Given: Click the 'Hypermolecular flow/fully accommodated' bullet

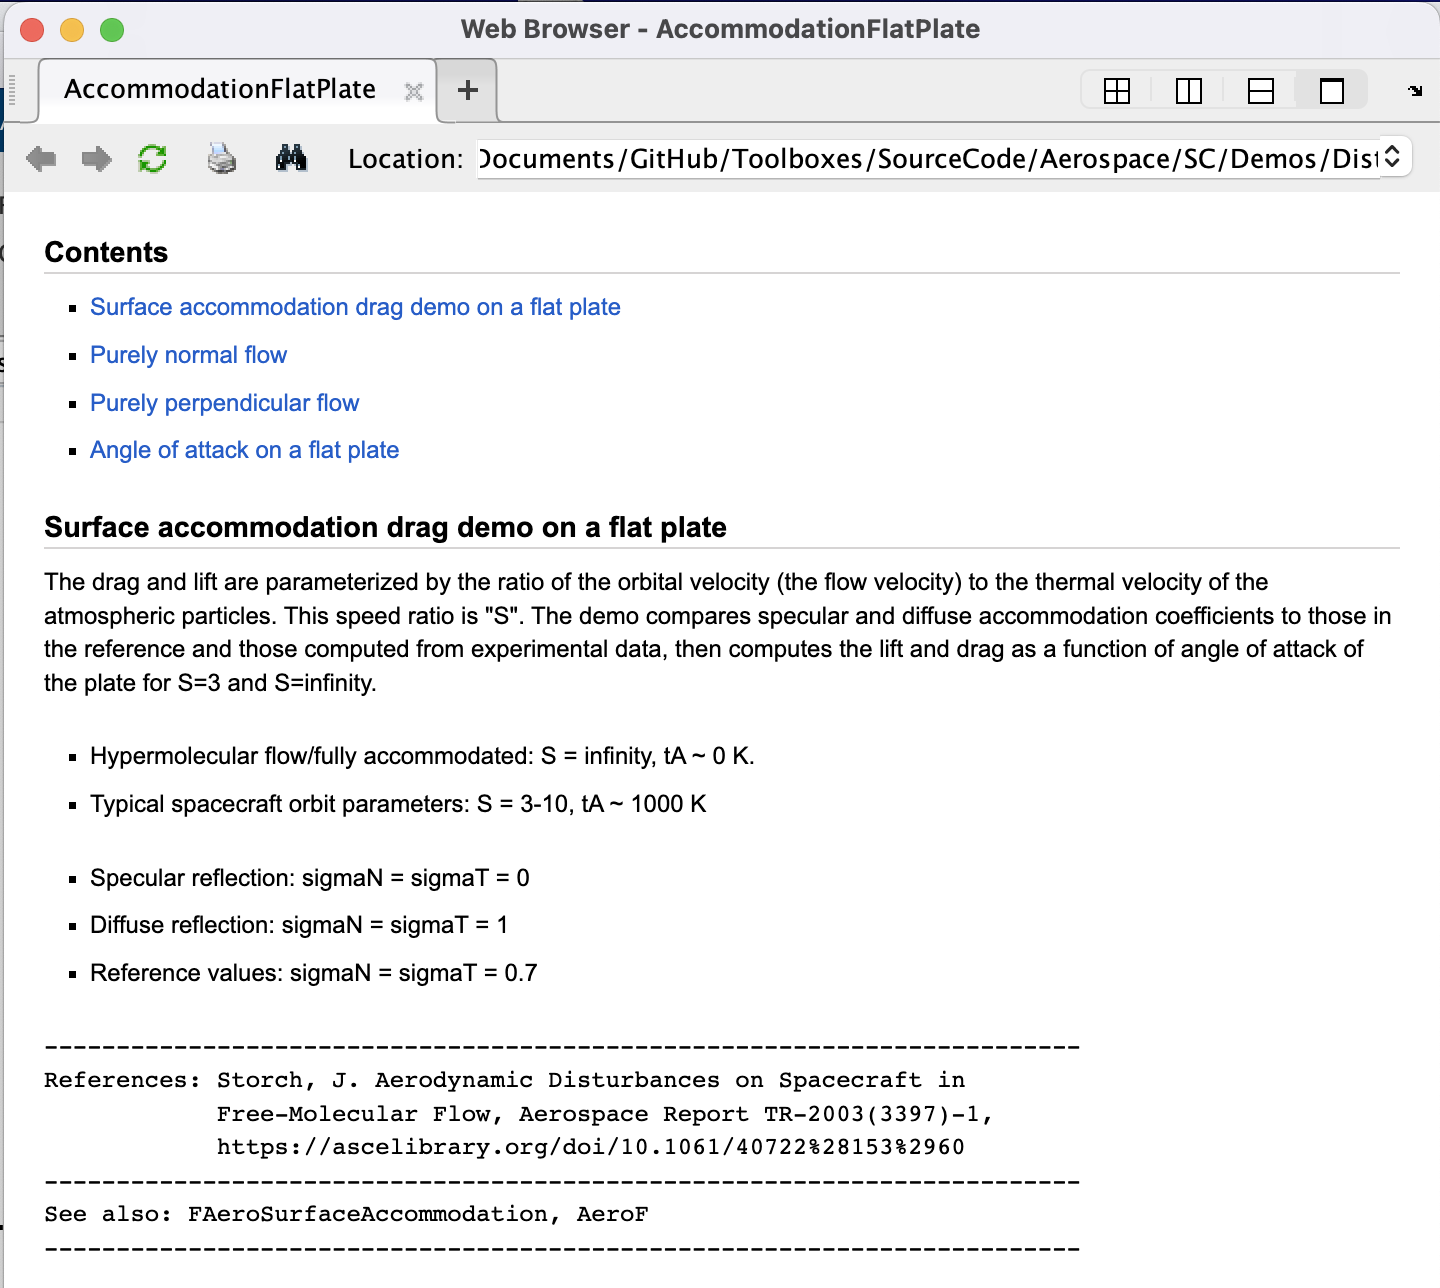Looking at the screenshot, I should click(422, 756).
